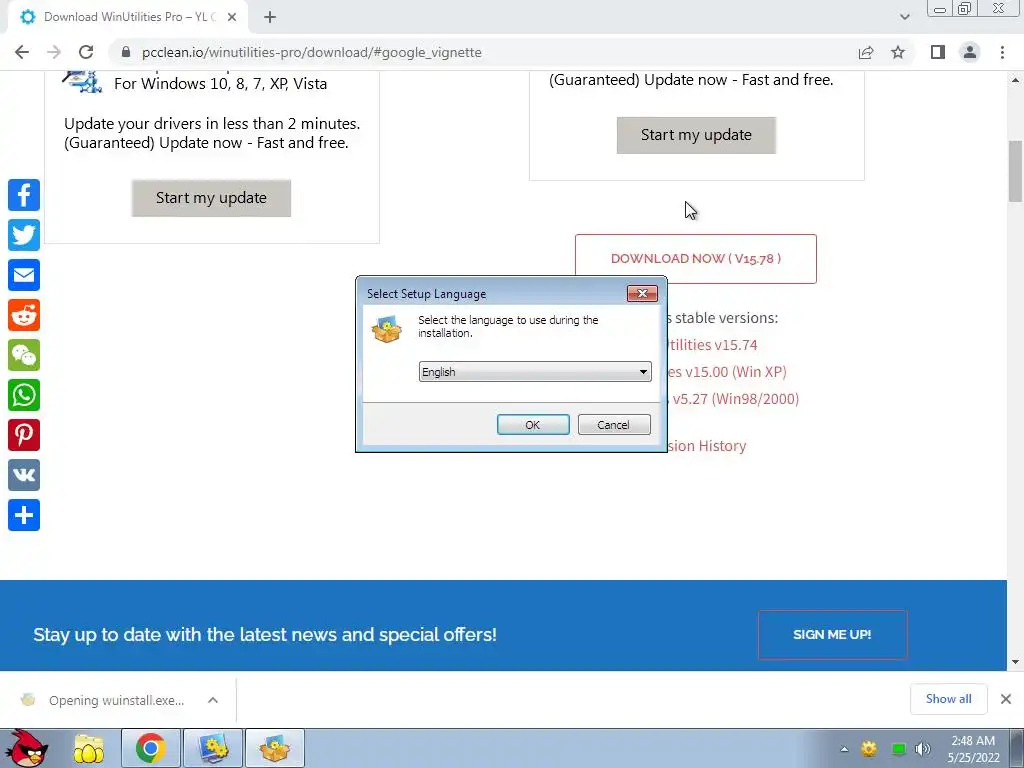Open a new browser tab
Image resolution: width=1024 pixels, height=768 pixels.
(270, 17)
